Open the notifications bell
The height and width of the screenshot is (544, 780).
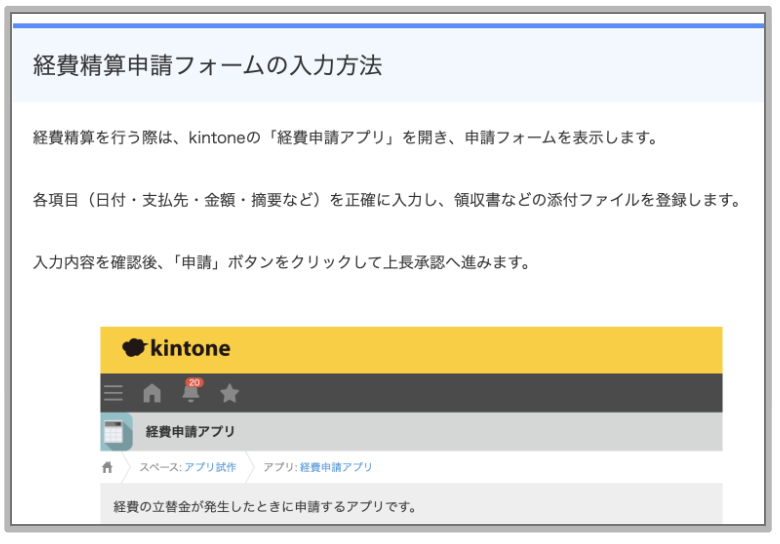[191, 394]
